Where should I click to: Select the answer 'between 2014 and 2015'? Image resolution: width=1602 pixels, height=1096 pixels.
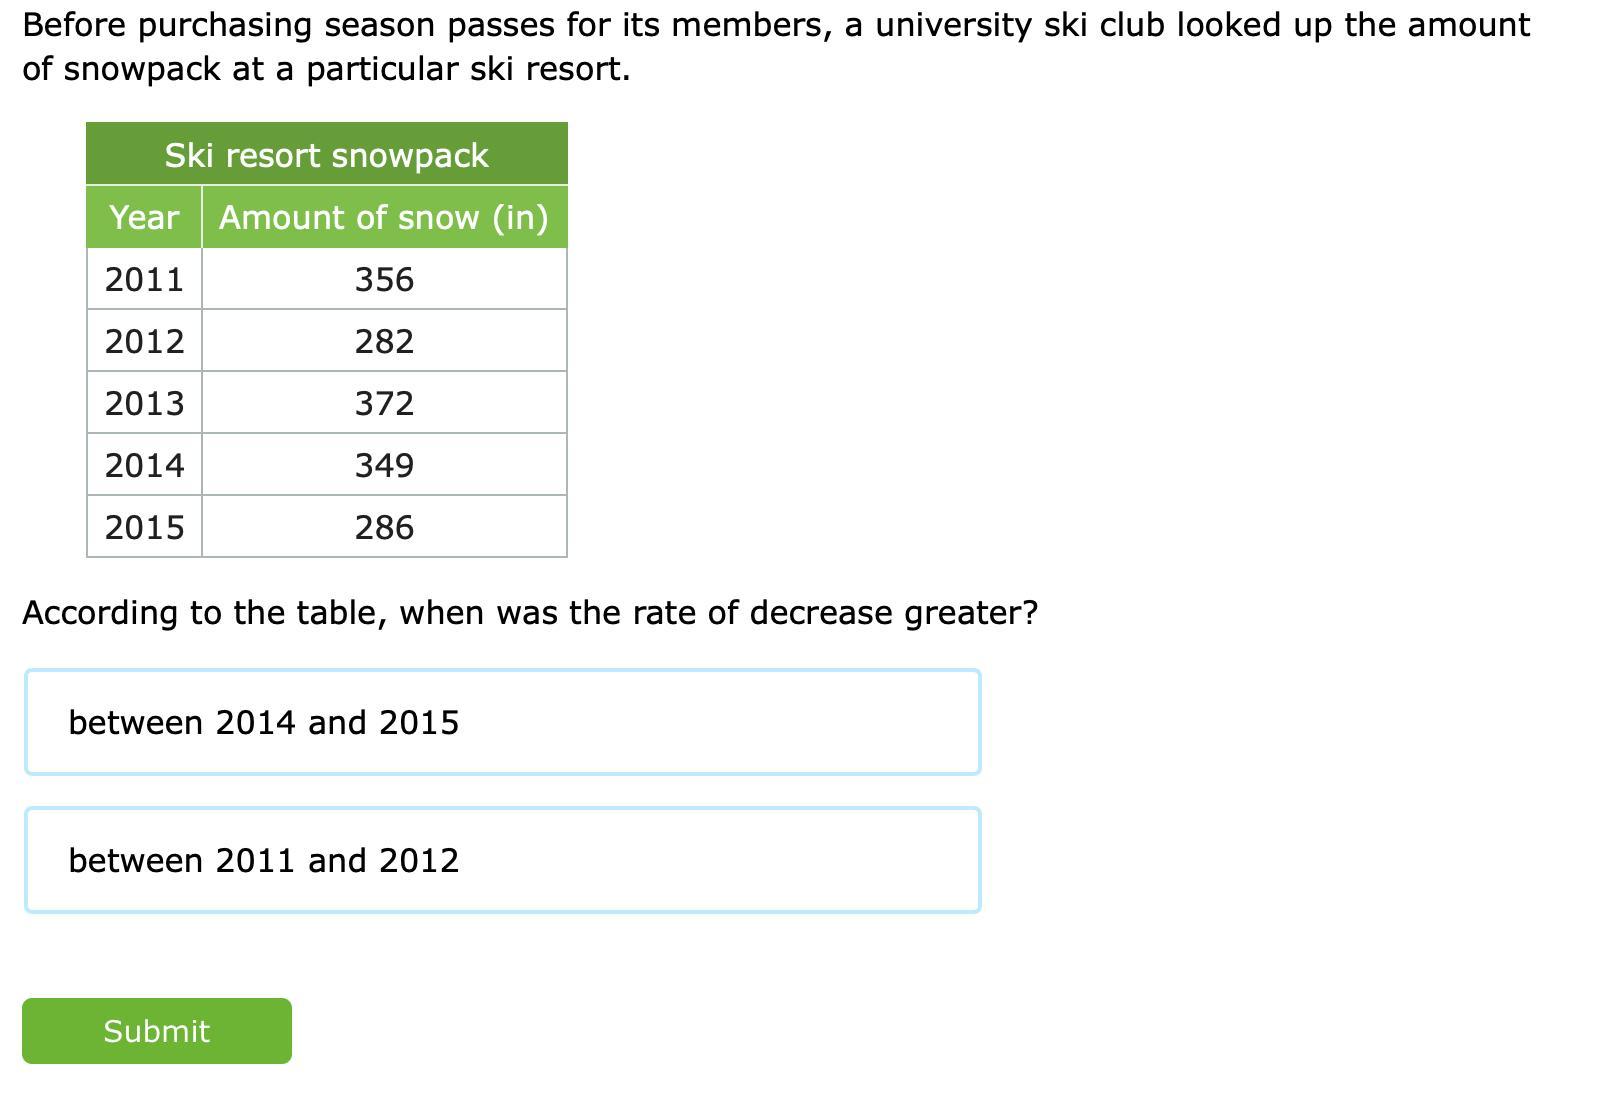pyautogui.click(x=502, y=722)
